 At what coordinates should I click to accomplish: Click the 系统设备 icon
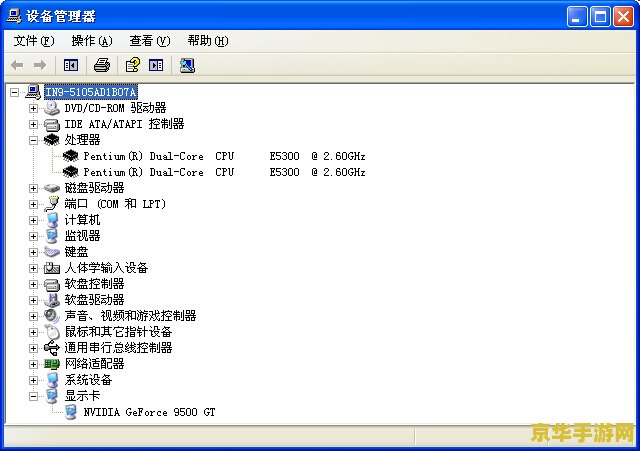52,380
